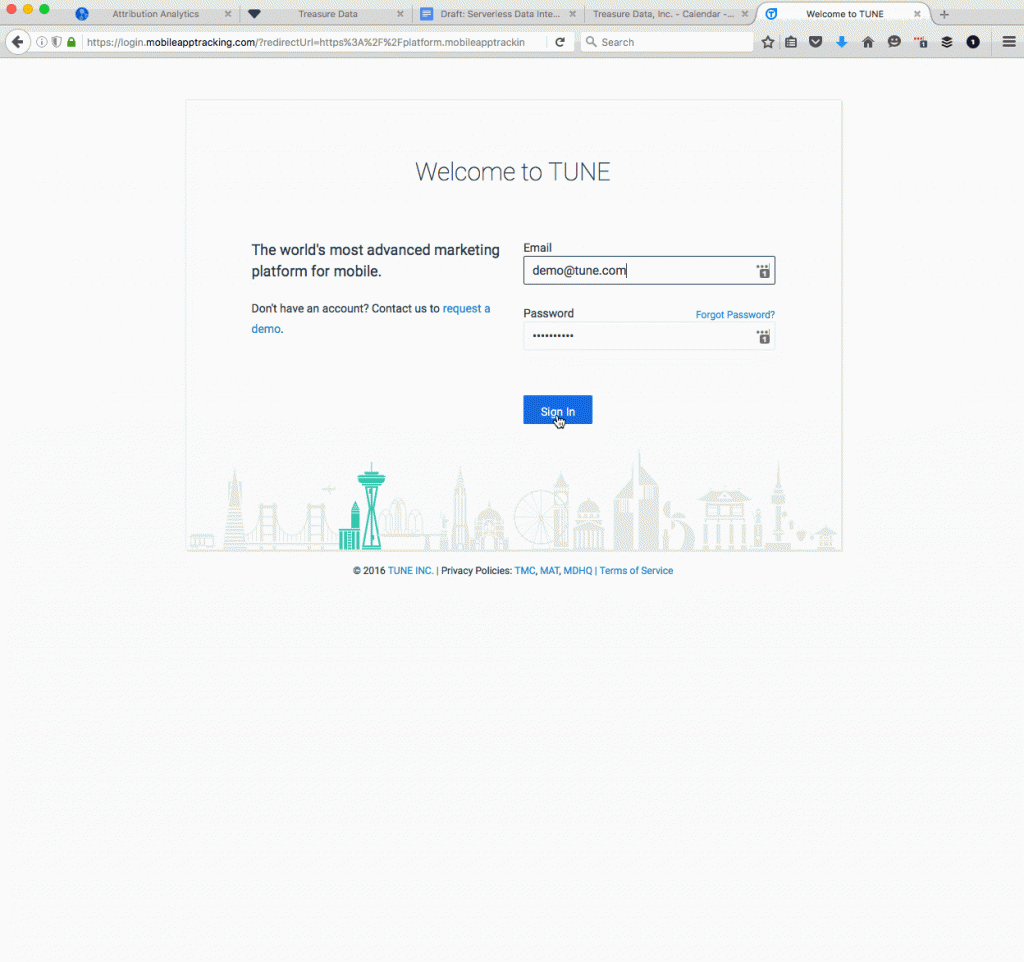Click the site information (i) icon
Screen dimensions: 1024x962
42,42
